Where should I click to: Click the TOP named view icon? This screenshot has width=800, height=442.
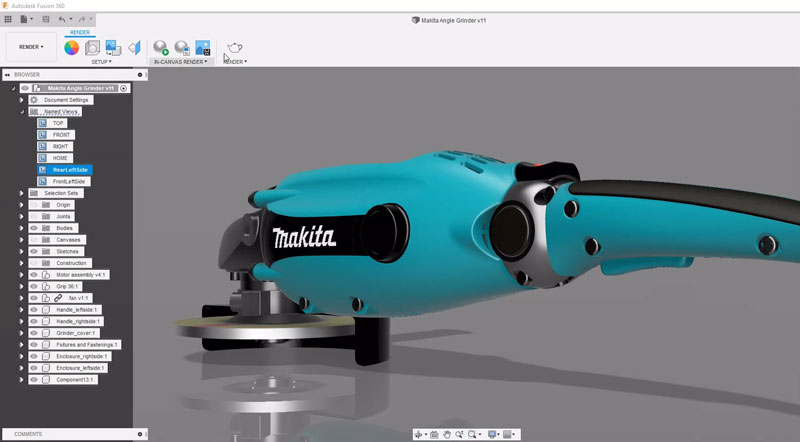pyautogui.click(x=43, y=123)
